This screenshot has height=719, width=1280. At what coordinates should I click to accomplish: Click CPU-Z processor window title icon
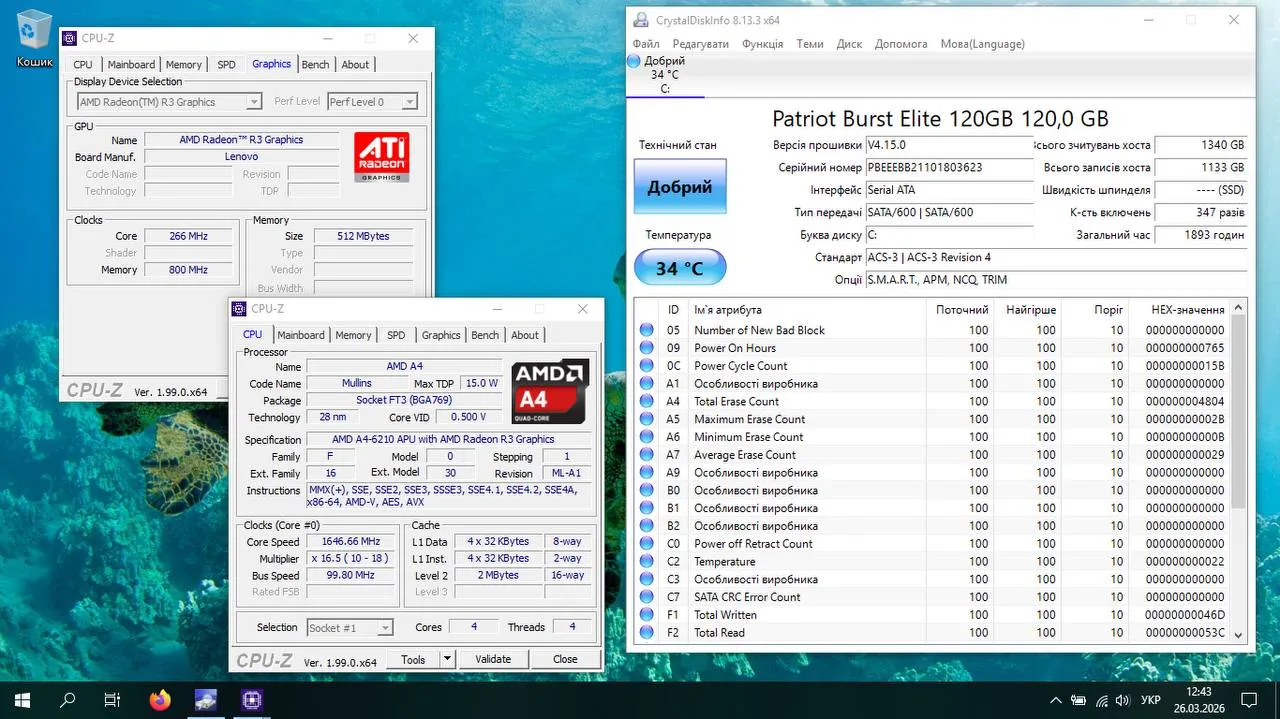[239, 309]
